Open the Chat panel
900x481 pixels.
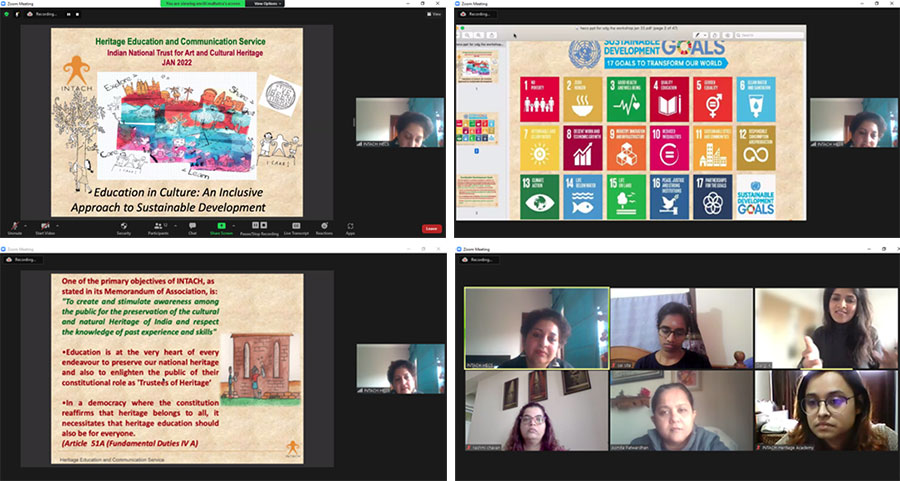point(192,228)
